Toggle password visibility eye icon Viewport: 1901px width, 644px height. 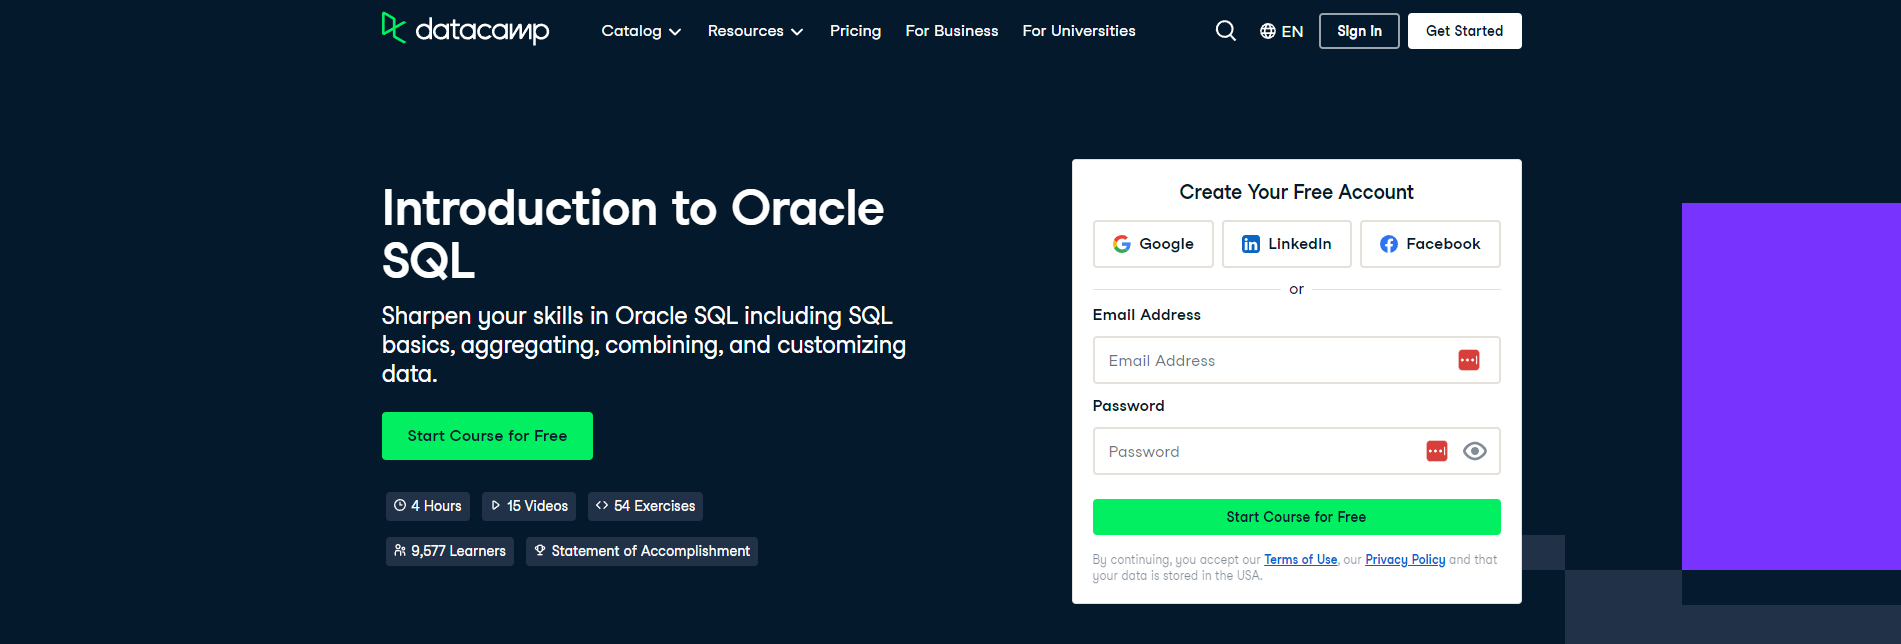(1474, 451)
